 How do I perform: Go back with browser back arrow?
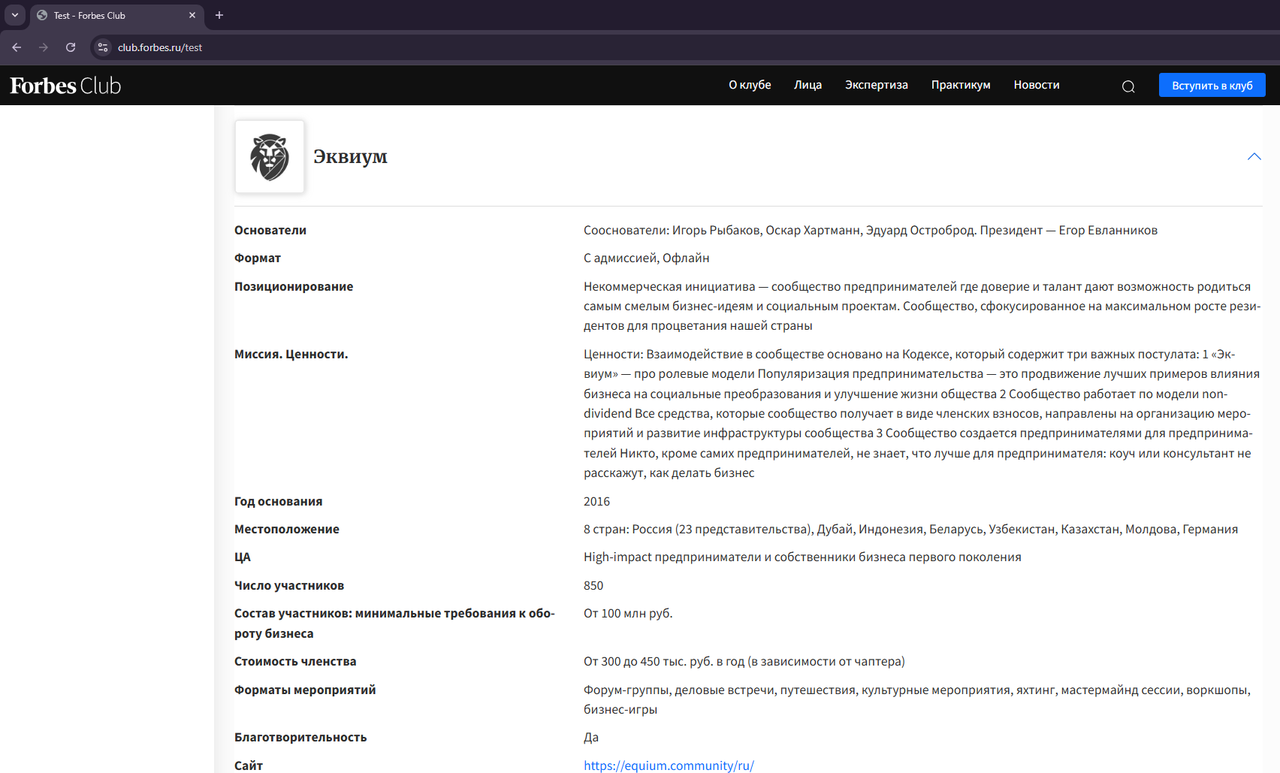pyautogui.click(x=16, y=47)
